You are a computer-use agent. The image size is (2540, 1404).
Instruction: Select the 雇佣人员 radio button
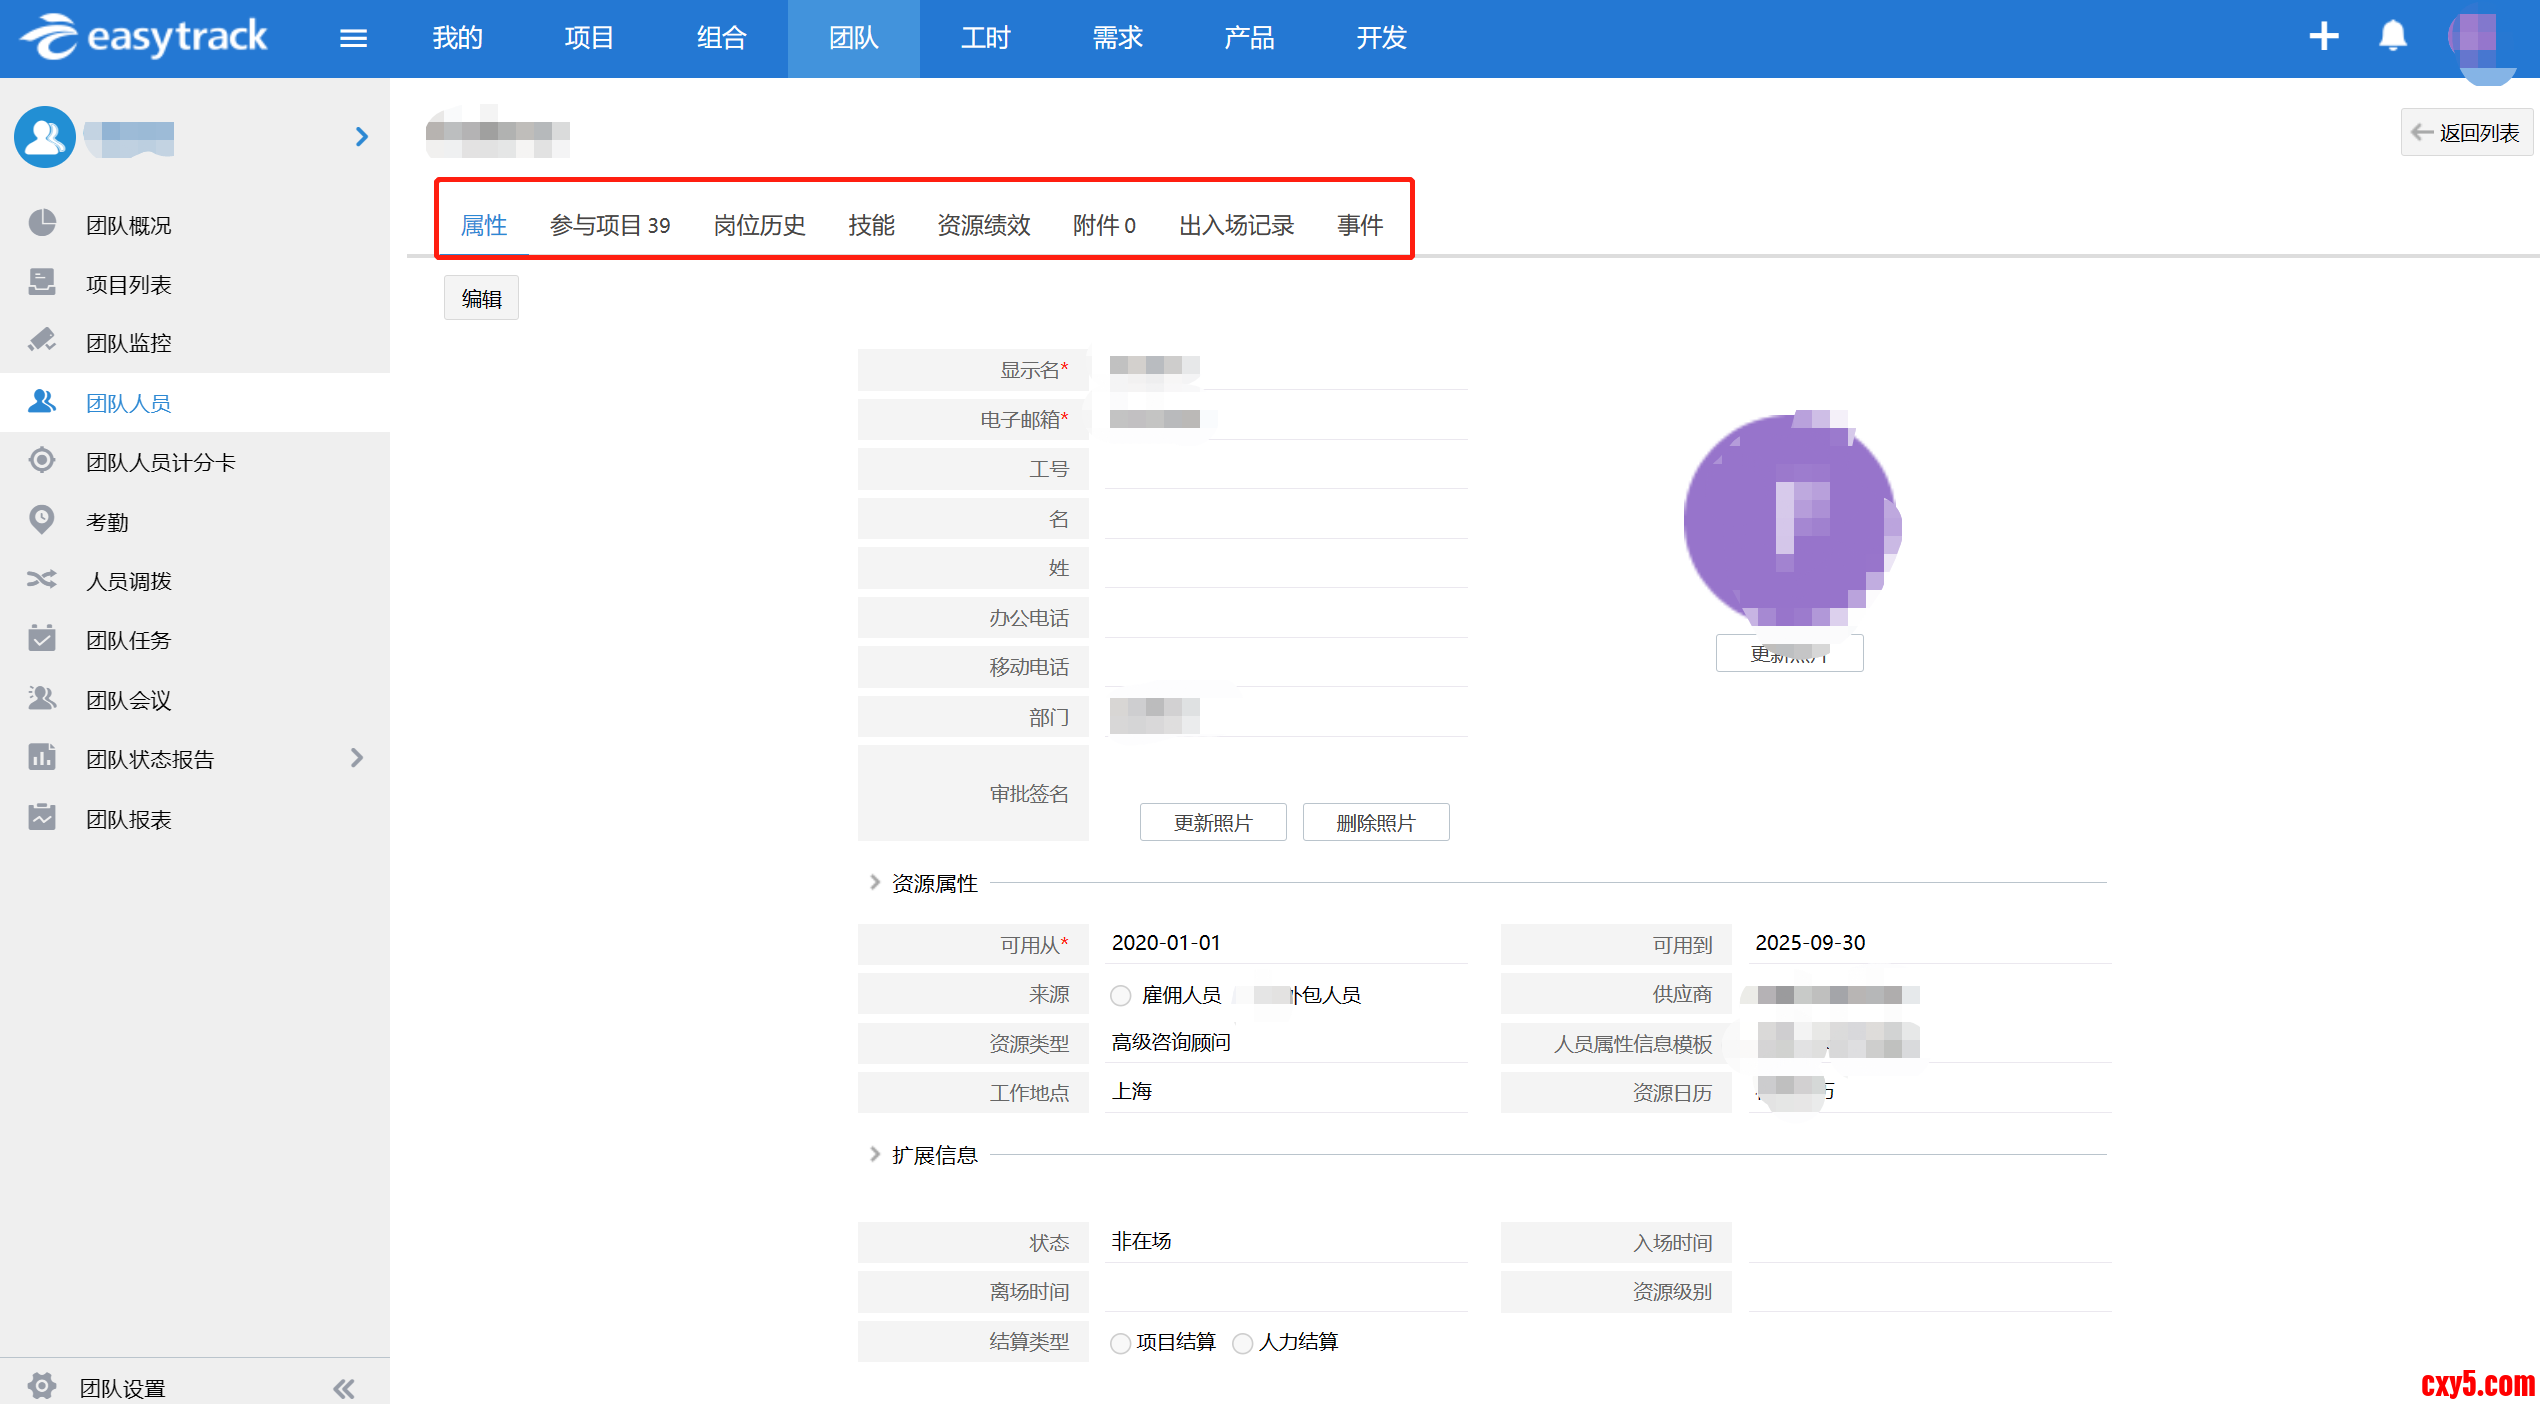click(x=1121, y=996)
